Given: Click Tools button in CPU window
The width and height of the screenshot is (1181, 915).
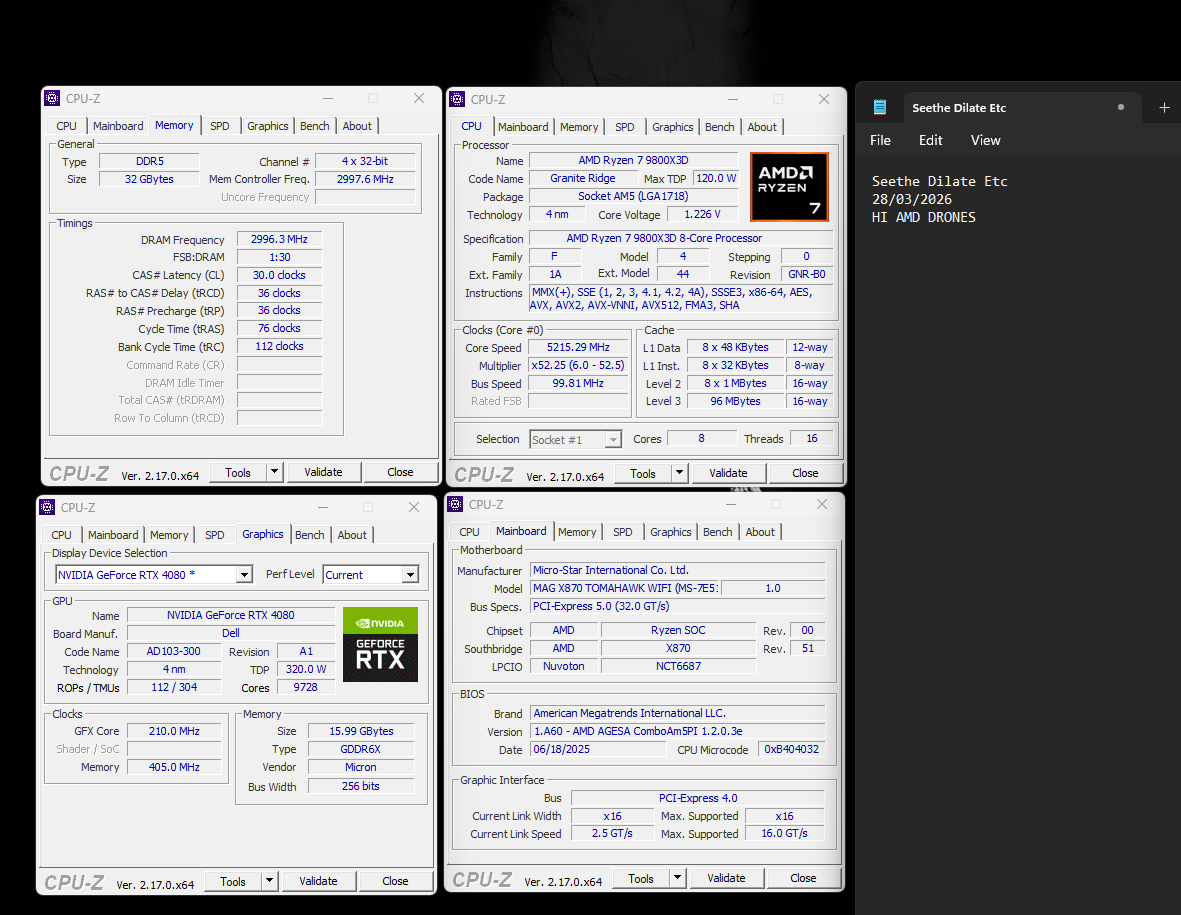Looking at the screenshot, I should pyautogui.click(x=642, y=473).
